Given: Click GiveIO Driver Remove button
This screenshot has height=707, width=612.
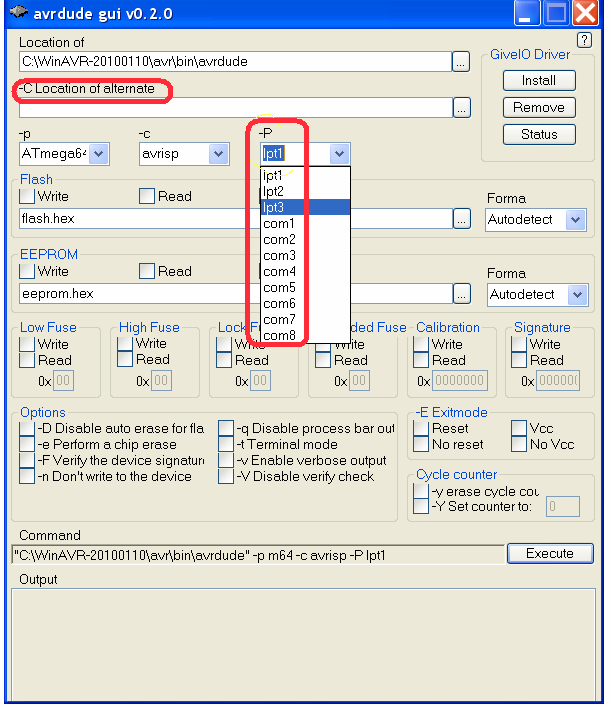Looking at the screenshot, I should point(539,108).
